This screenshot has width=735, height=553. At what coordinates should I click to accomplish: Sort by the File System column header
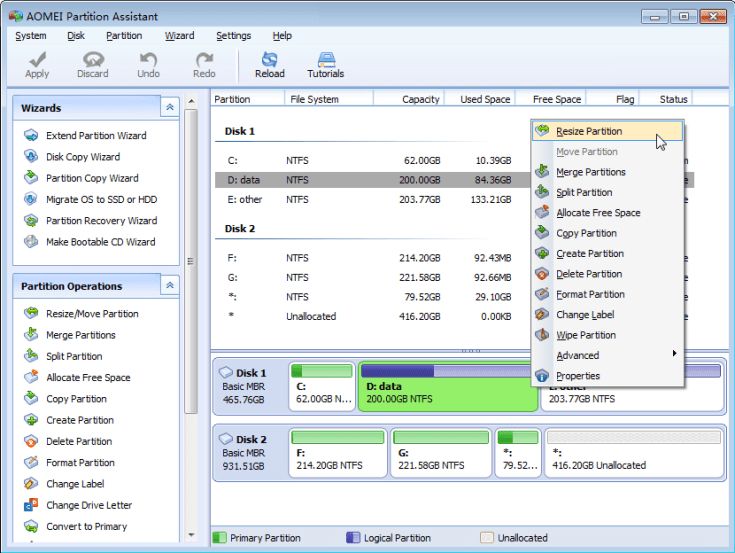point(329,99)
